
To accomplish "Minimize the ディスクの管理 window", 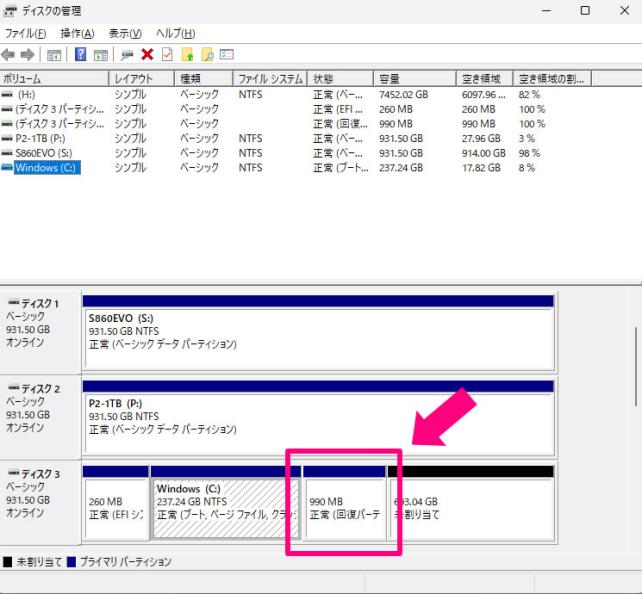I will pyautogui.click(x=546, y=11).
